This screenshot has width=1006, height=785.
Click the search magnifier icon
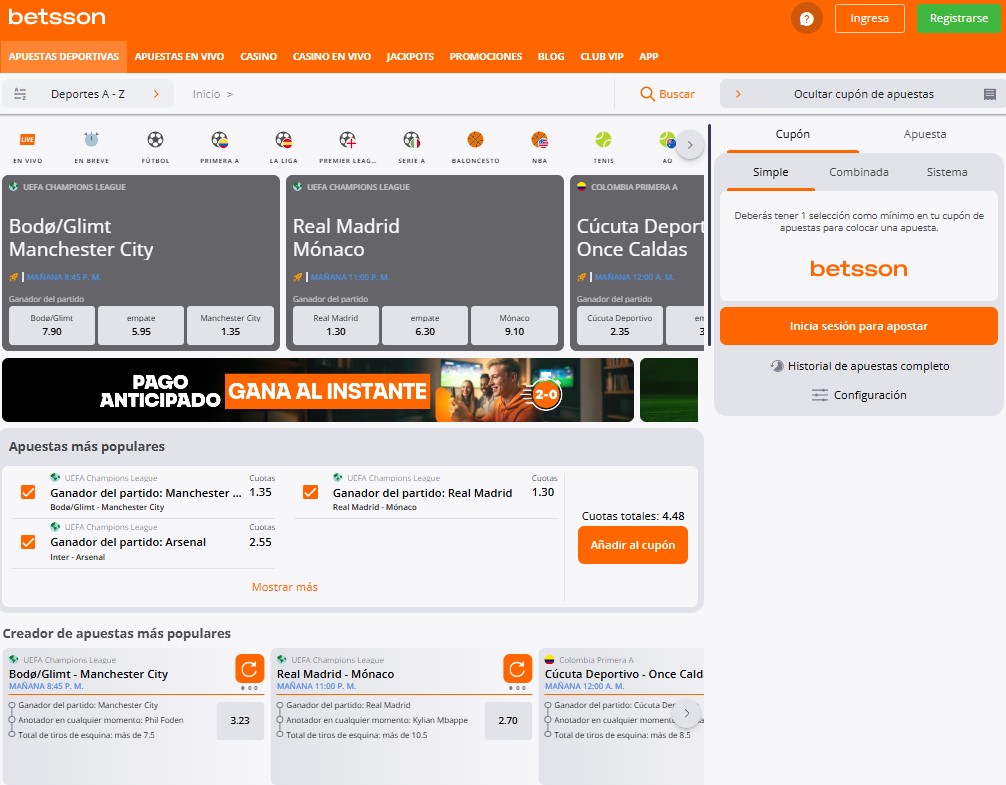click(647, 94)
